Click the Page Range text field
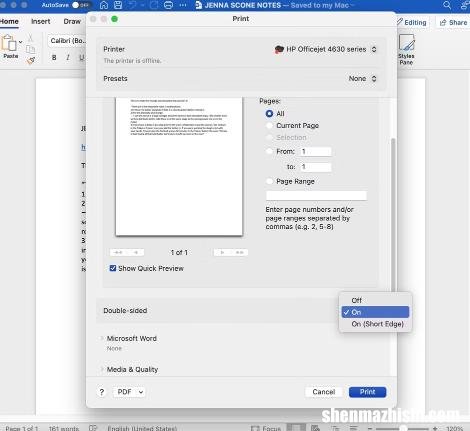470x431 pixels. click(x=316, y=196)
